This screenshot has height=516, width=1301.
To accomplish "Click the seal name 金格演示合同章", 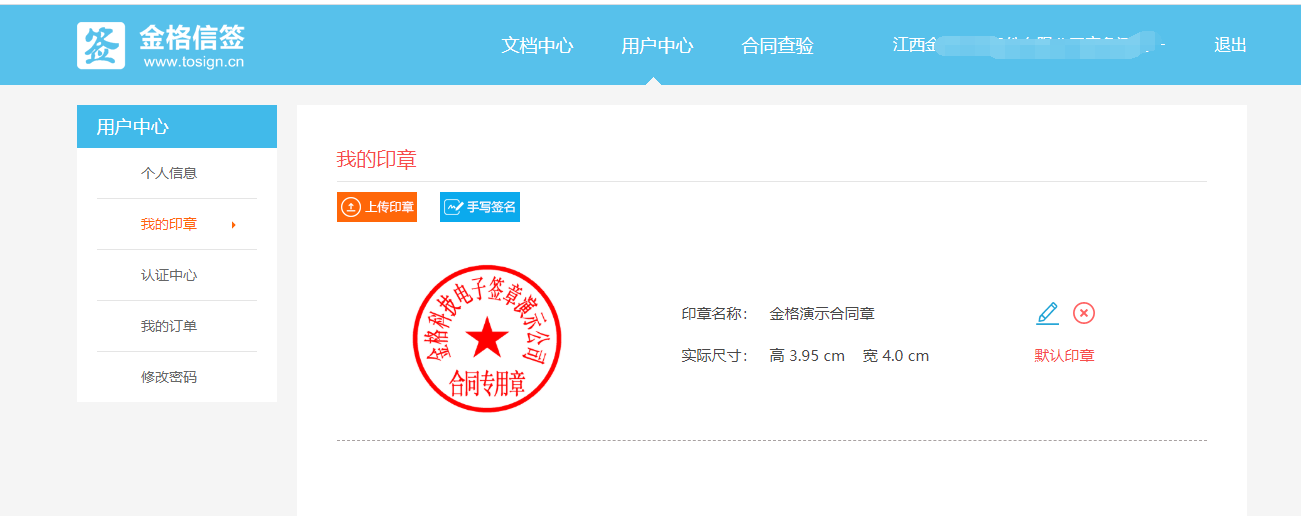I will (822, 314).
